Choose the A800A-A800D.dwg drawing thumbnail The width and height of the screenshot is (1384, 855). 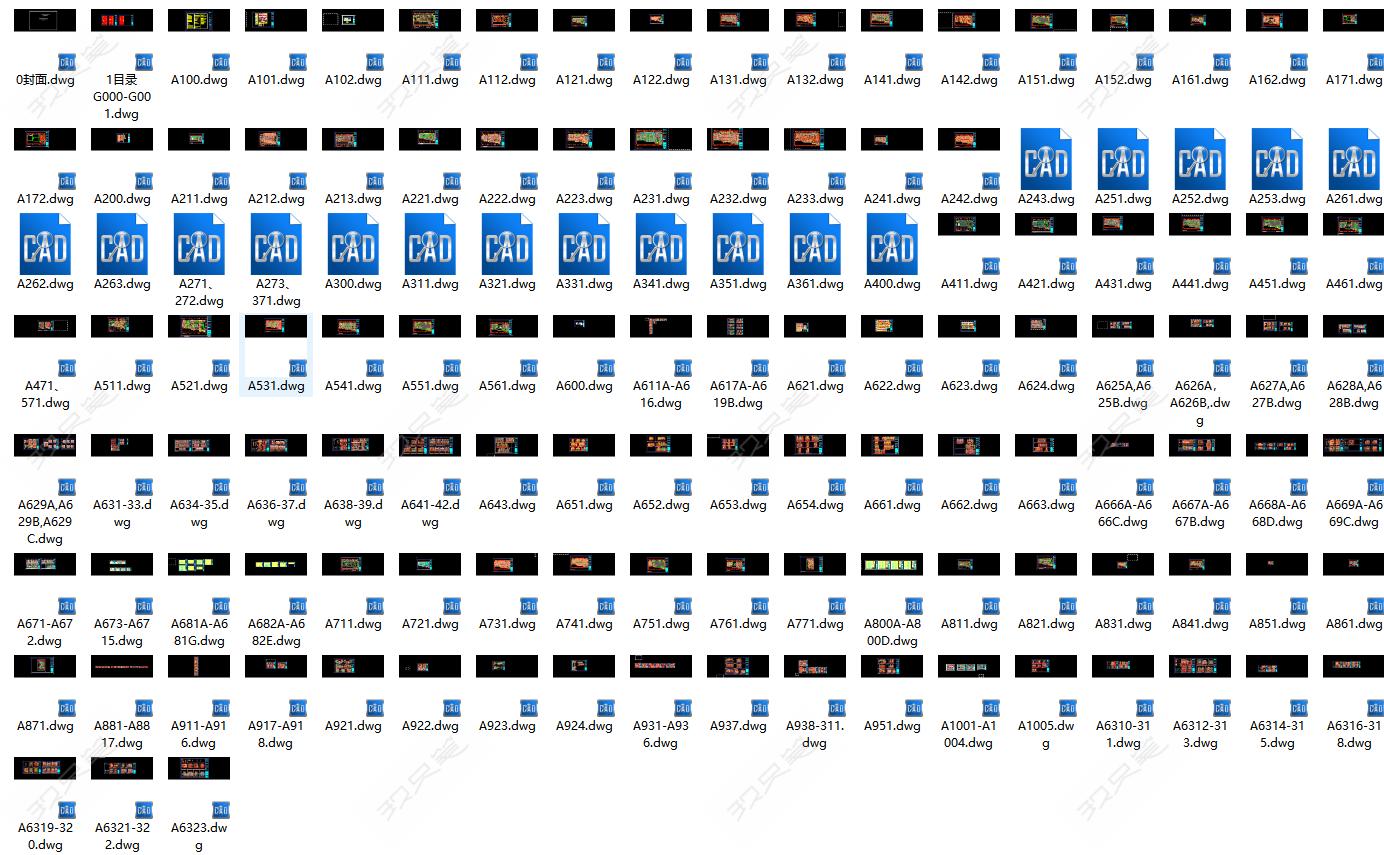pos(892,565)
